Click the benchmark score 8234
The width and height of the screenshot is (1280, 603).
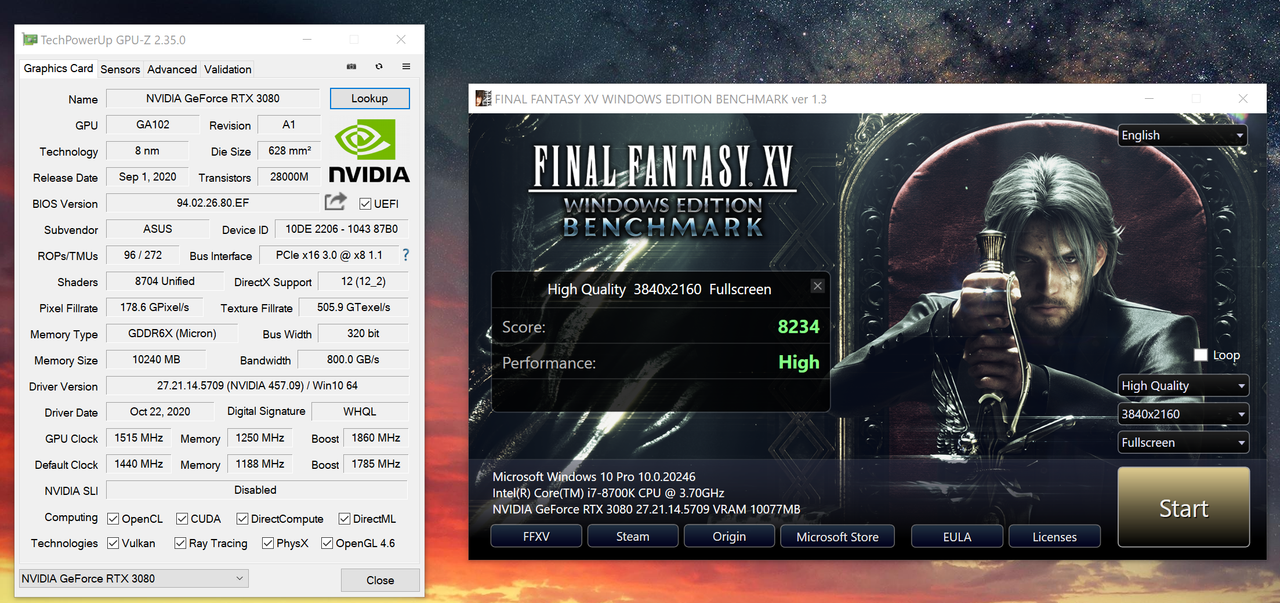click(x=798, y=326)
